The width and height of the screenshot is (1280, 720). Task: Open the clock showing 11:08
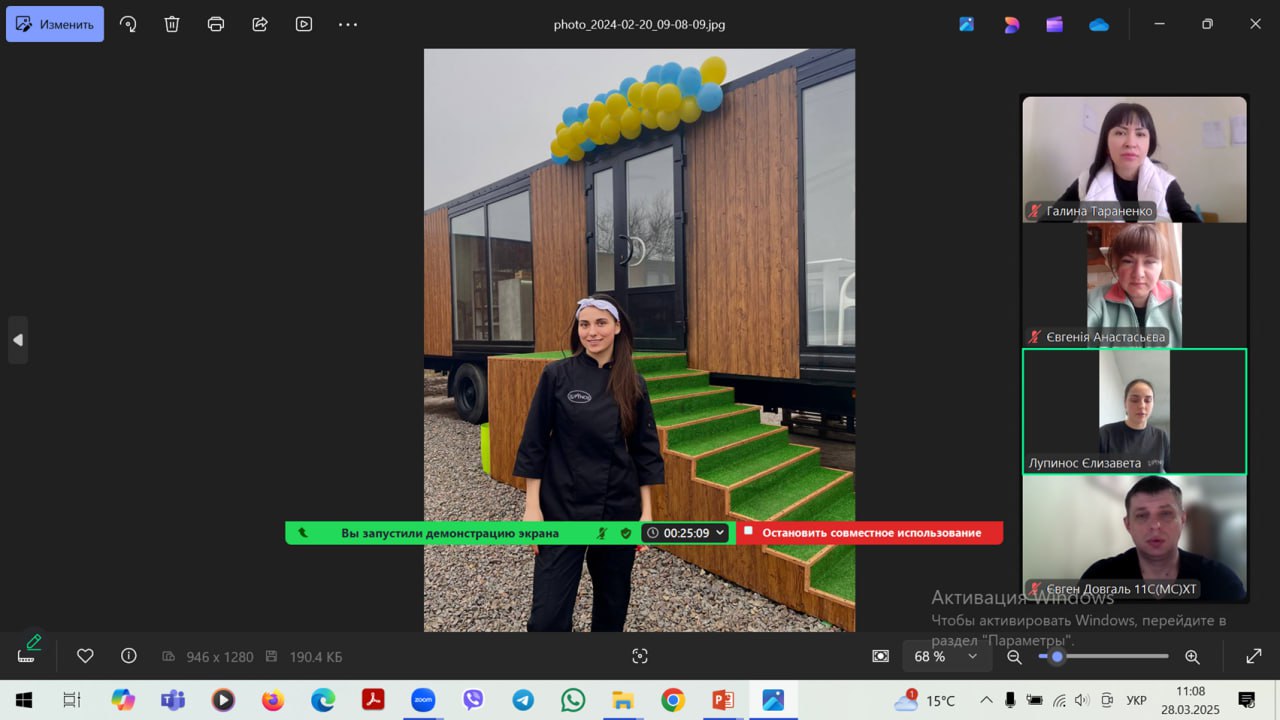click(x=1190, y=700)
